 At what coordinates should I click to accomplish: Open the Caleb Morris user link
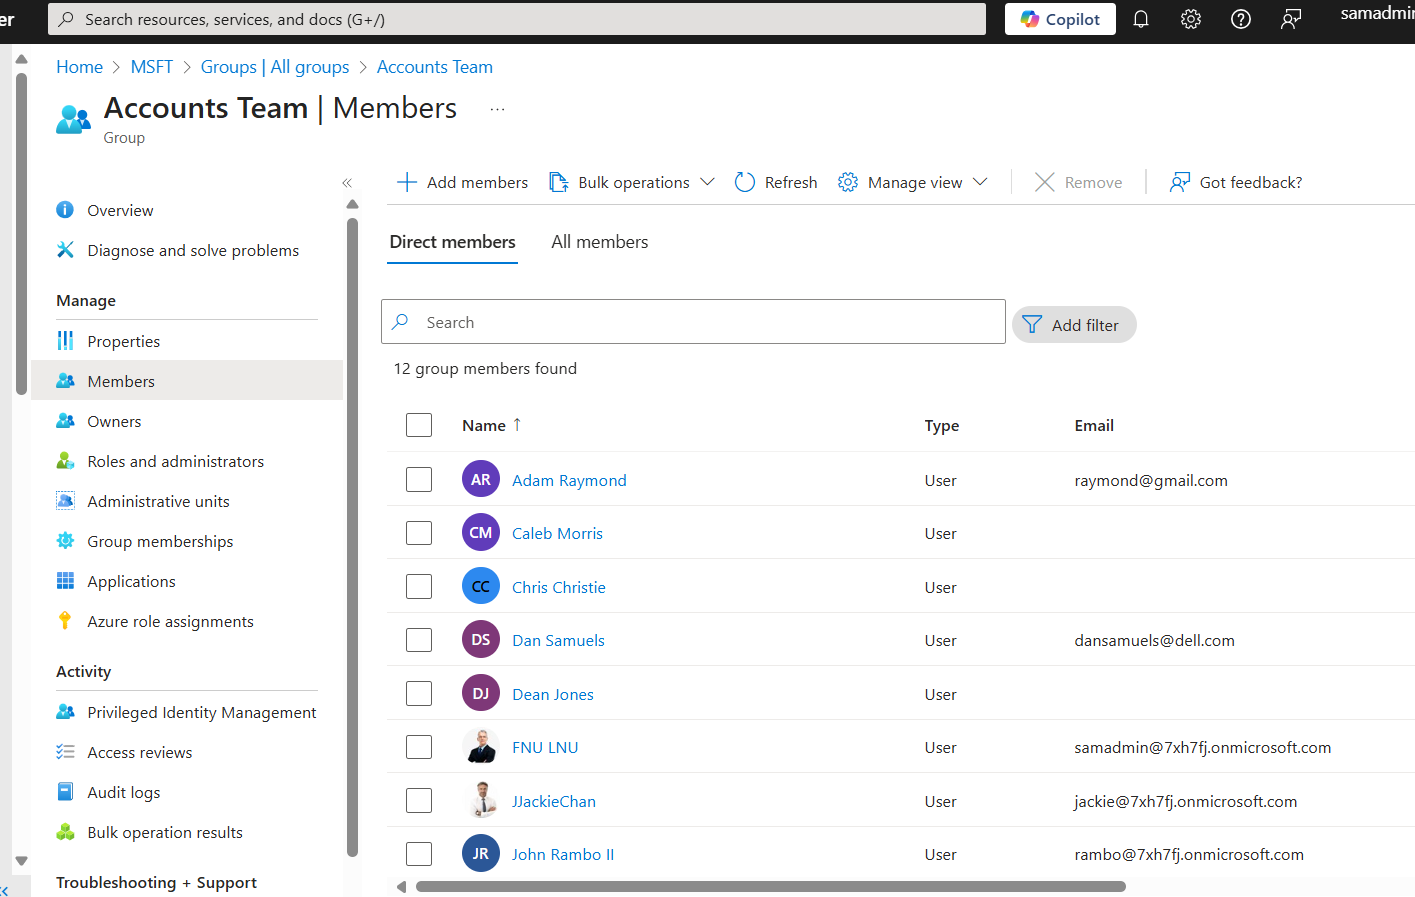[557, 533]
